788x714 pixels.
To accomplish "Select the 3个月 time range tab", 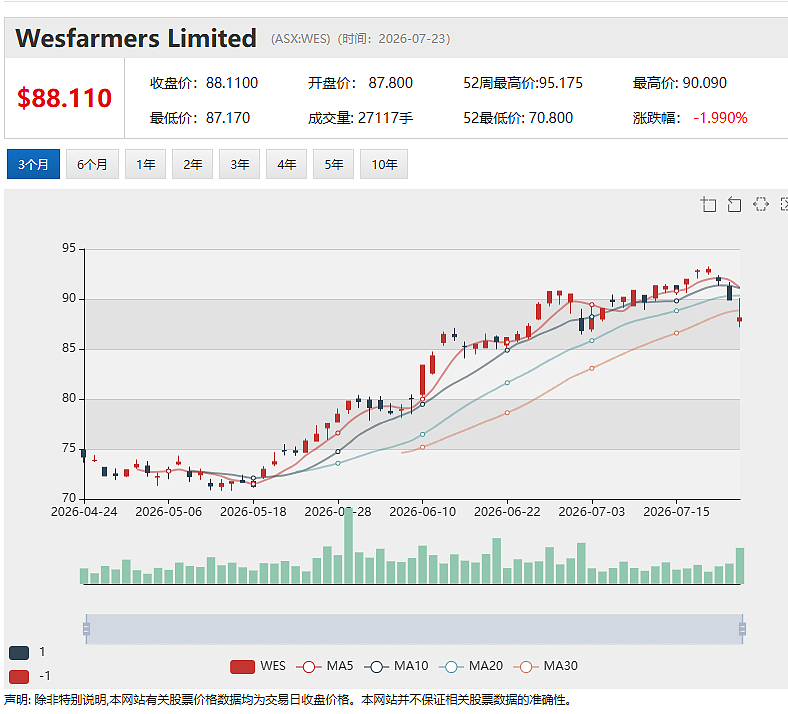I will point(33,164).
